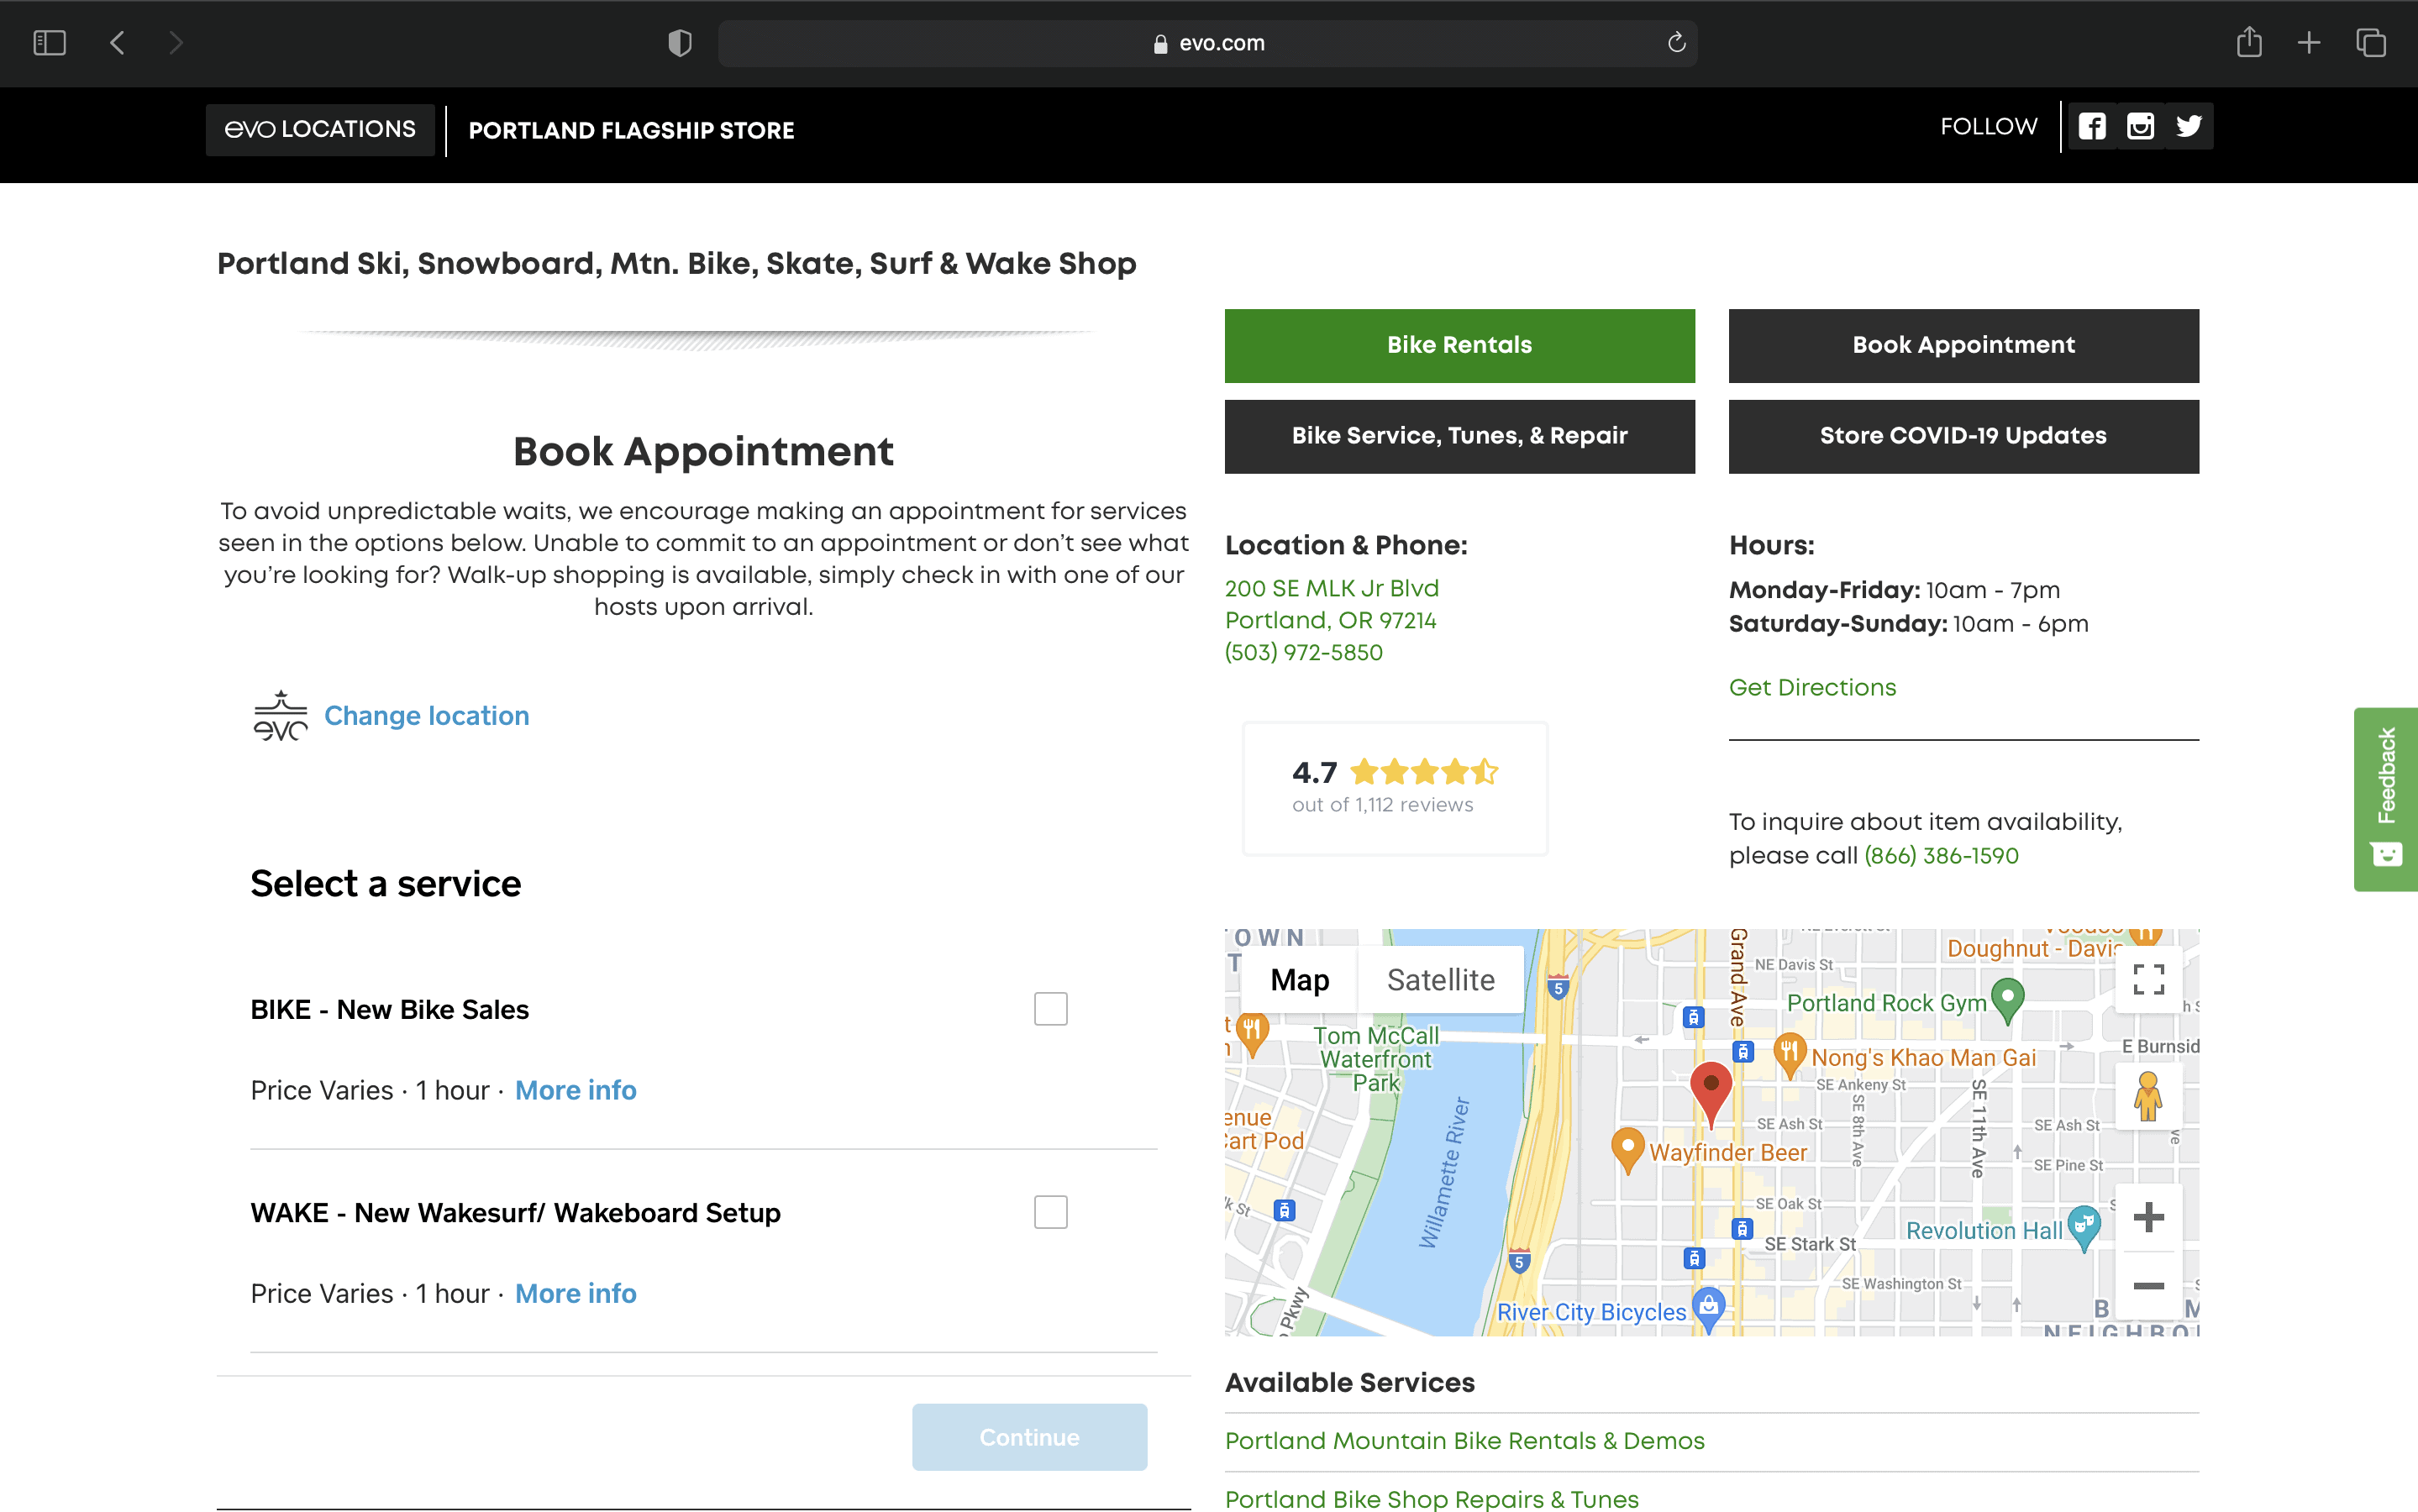Click the Street View pegman icon
Image resolution: width=2418 pixels, height=1512 pixels.
(2147, 1096)
